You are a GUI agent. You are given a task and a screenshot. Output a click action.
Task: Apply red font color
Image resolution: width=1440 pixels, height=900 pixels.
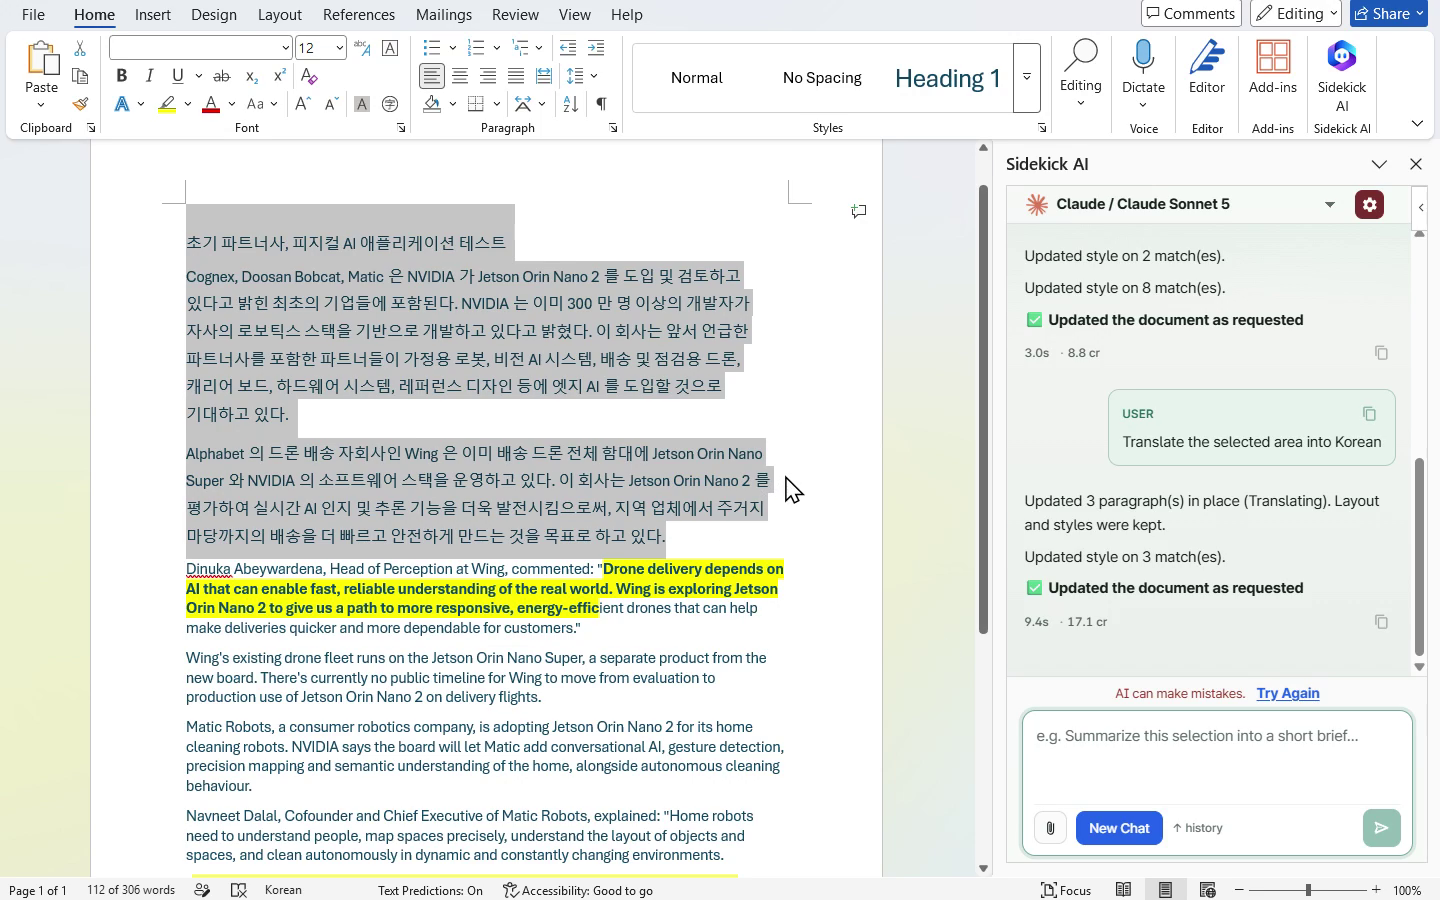tap(211, 104)
